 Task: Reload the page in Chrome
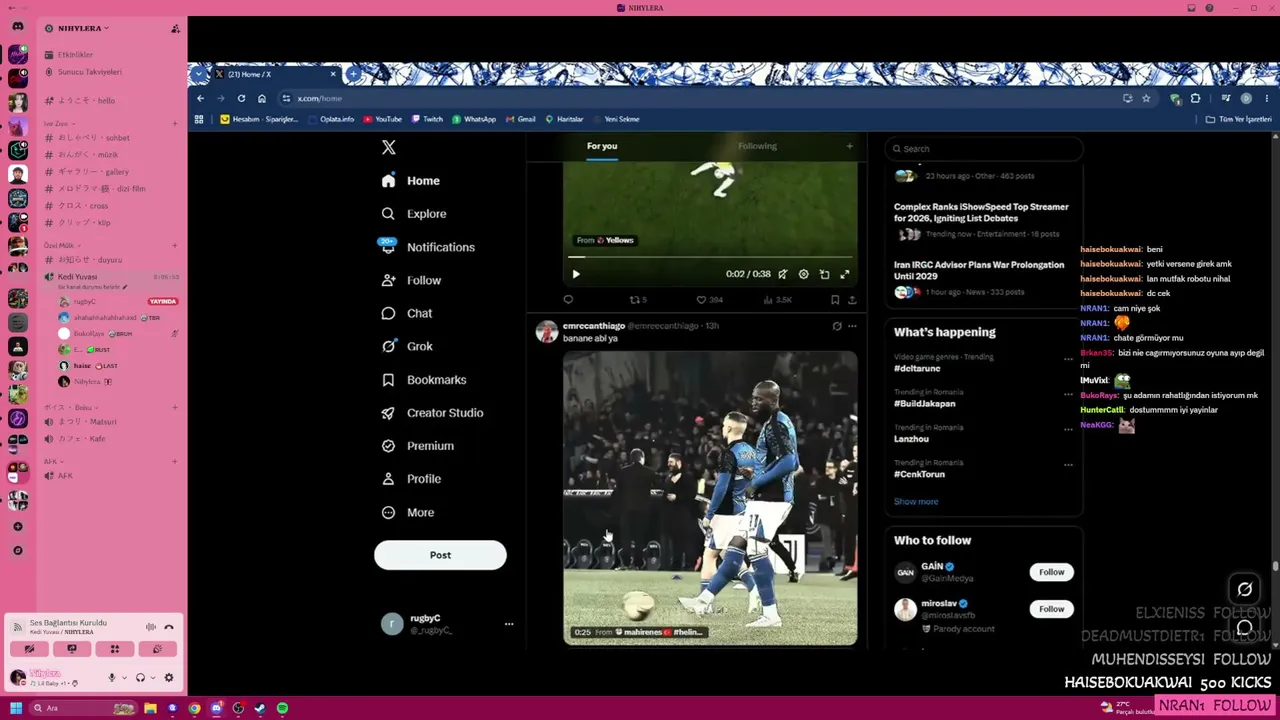[x=241, y=98]
